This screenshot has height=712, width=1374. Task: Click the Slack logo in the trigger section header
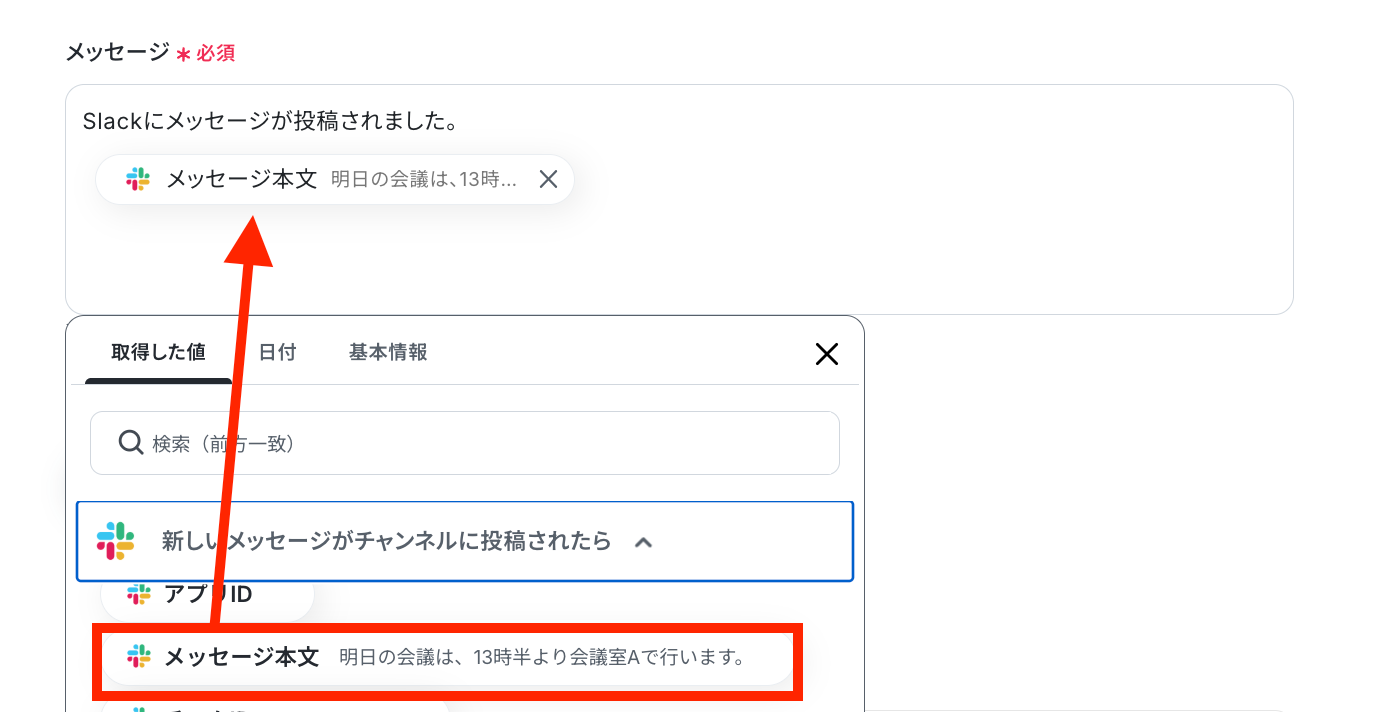coord(115,541)
